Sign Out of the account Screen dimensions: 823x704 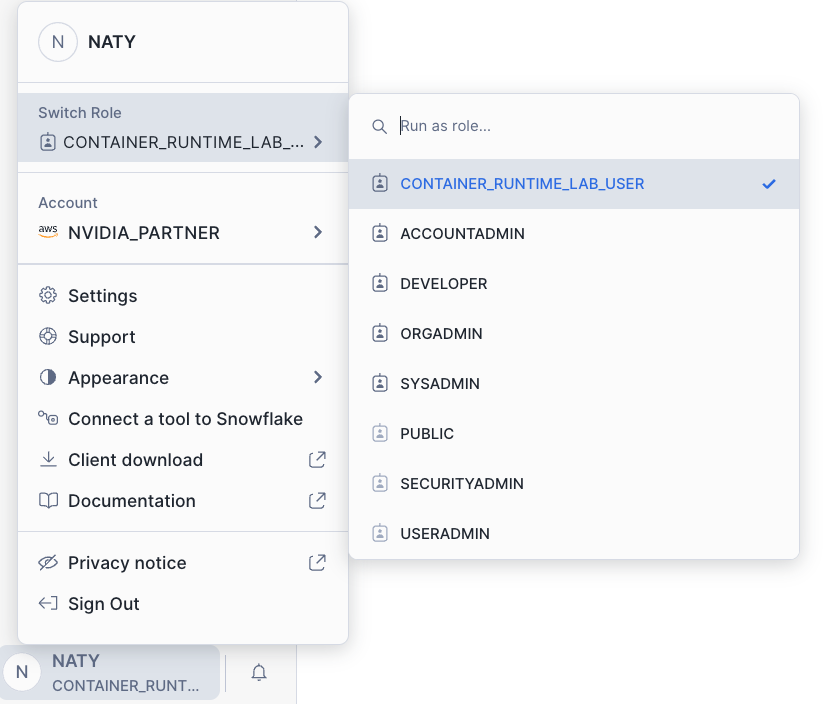coord(183,604)
